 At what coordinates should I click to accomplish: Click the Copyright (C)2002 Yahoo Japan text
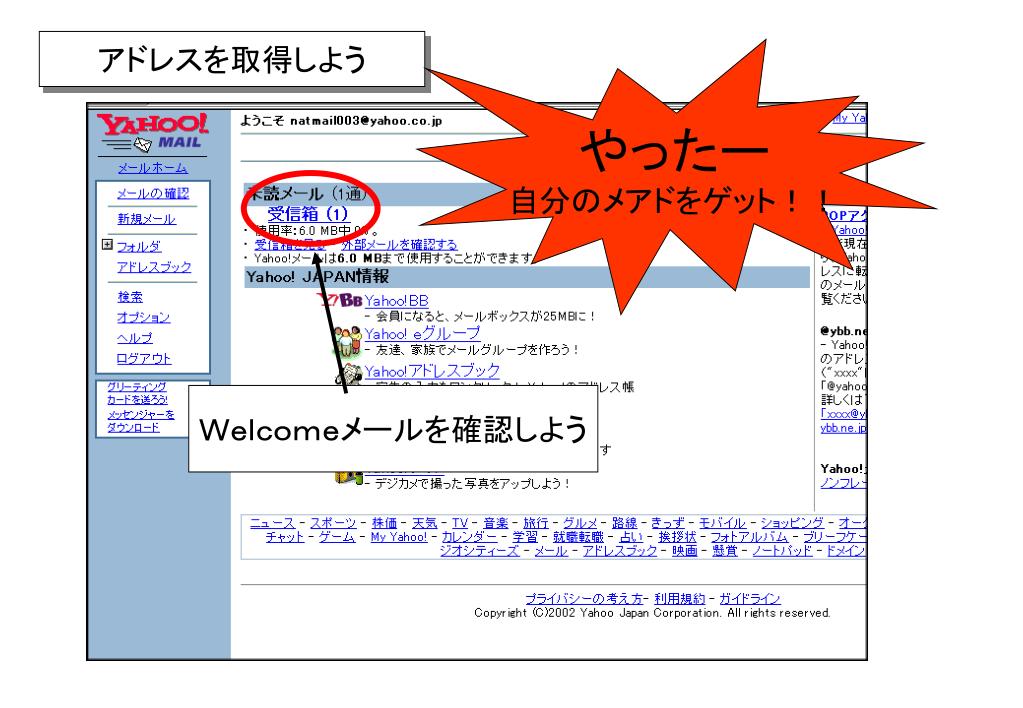(652, 613)
